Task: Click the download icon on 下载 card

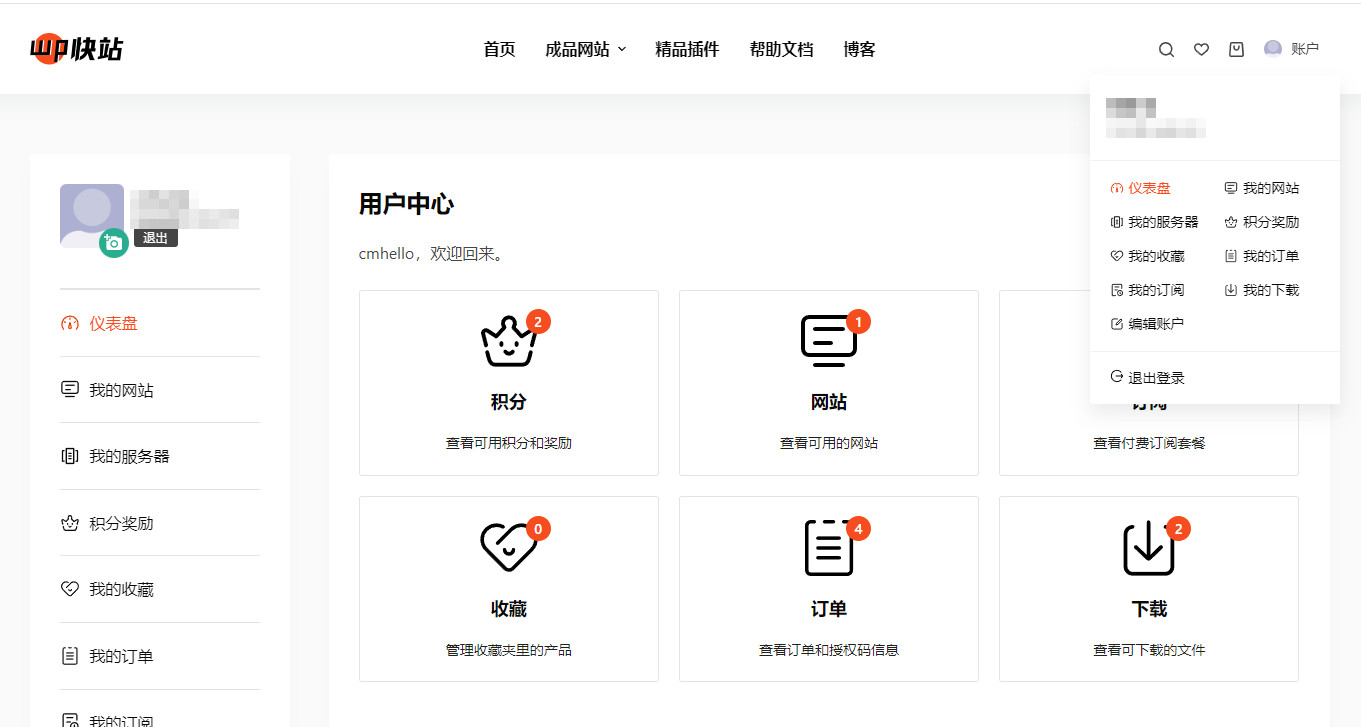Action: click(1148, 548)
